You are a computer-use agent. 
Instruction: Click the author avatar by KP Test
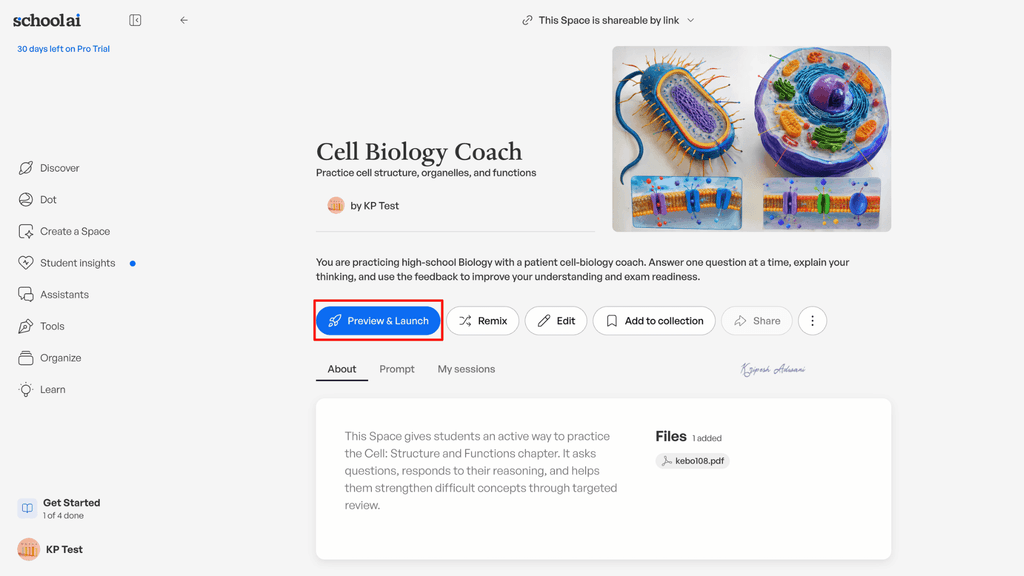click(336, 206)
